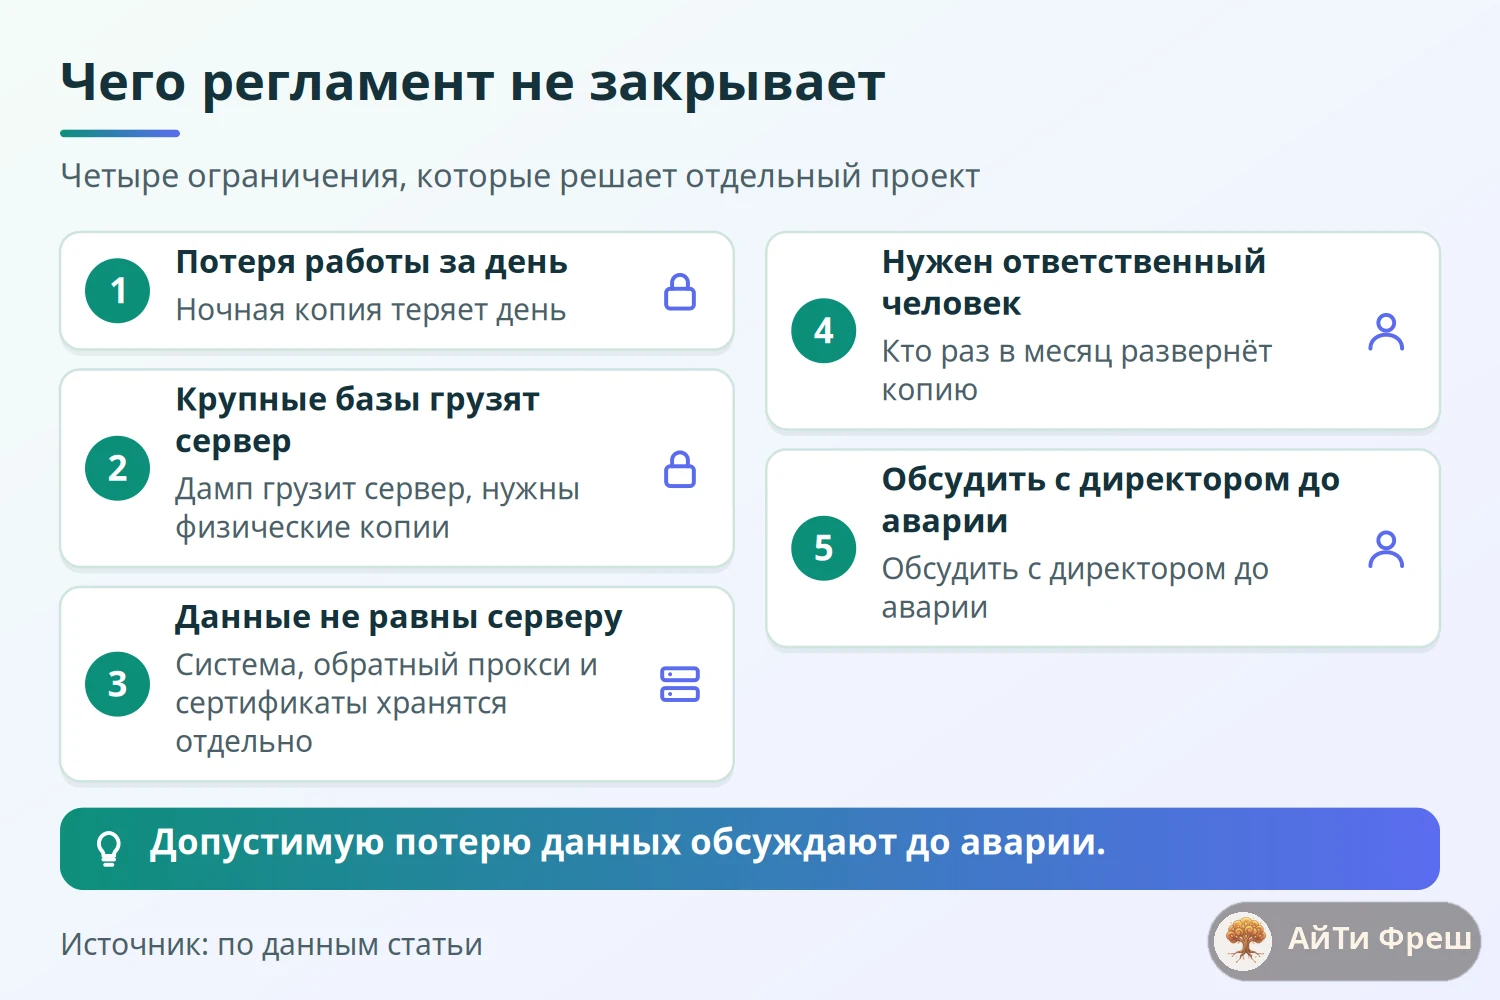This screenshot has width=1500, height=1000.
Task: Select the gray description text in card 5
Action: coord(1075,588)
